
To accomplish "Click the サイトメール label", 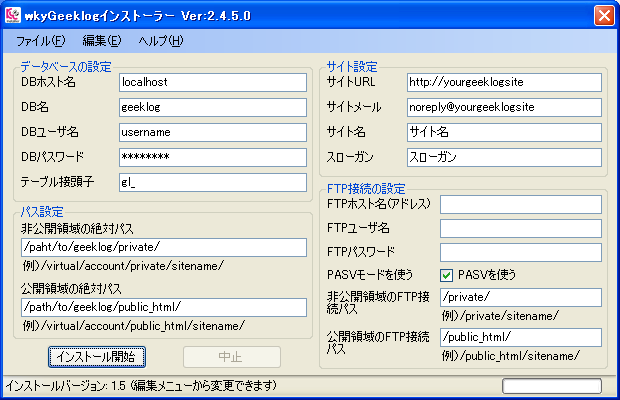I will [x=354, y=107].
